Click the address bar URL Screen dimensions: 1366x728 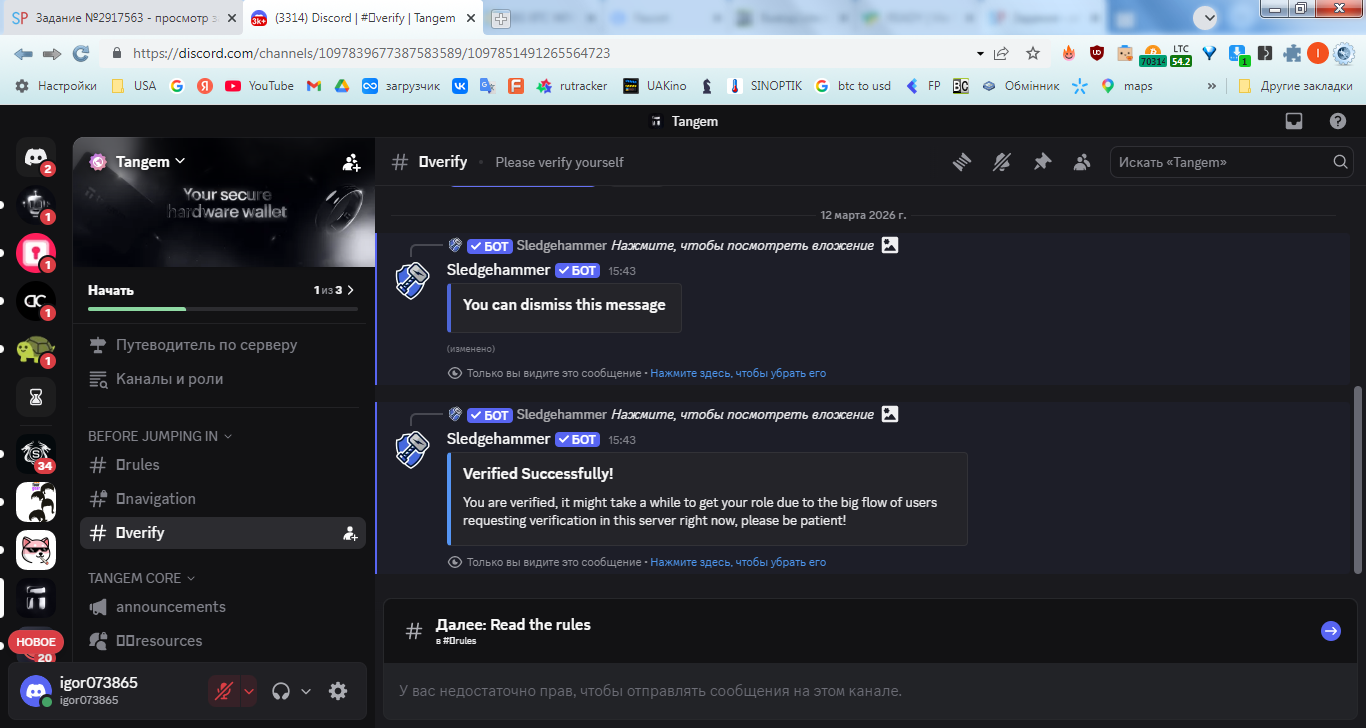[x=371, y=53]
